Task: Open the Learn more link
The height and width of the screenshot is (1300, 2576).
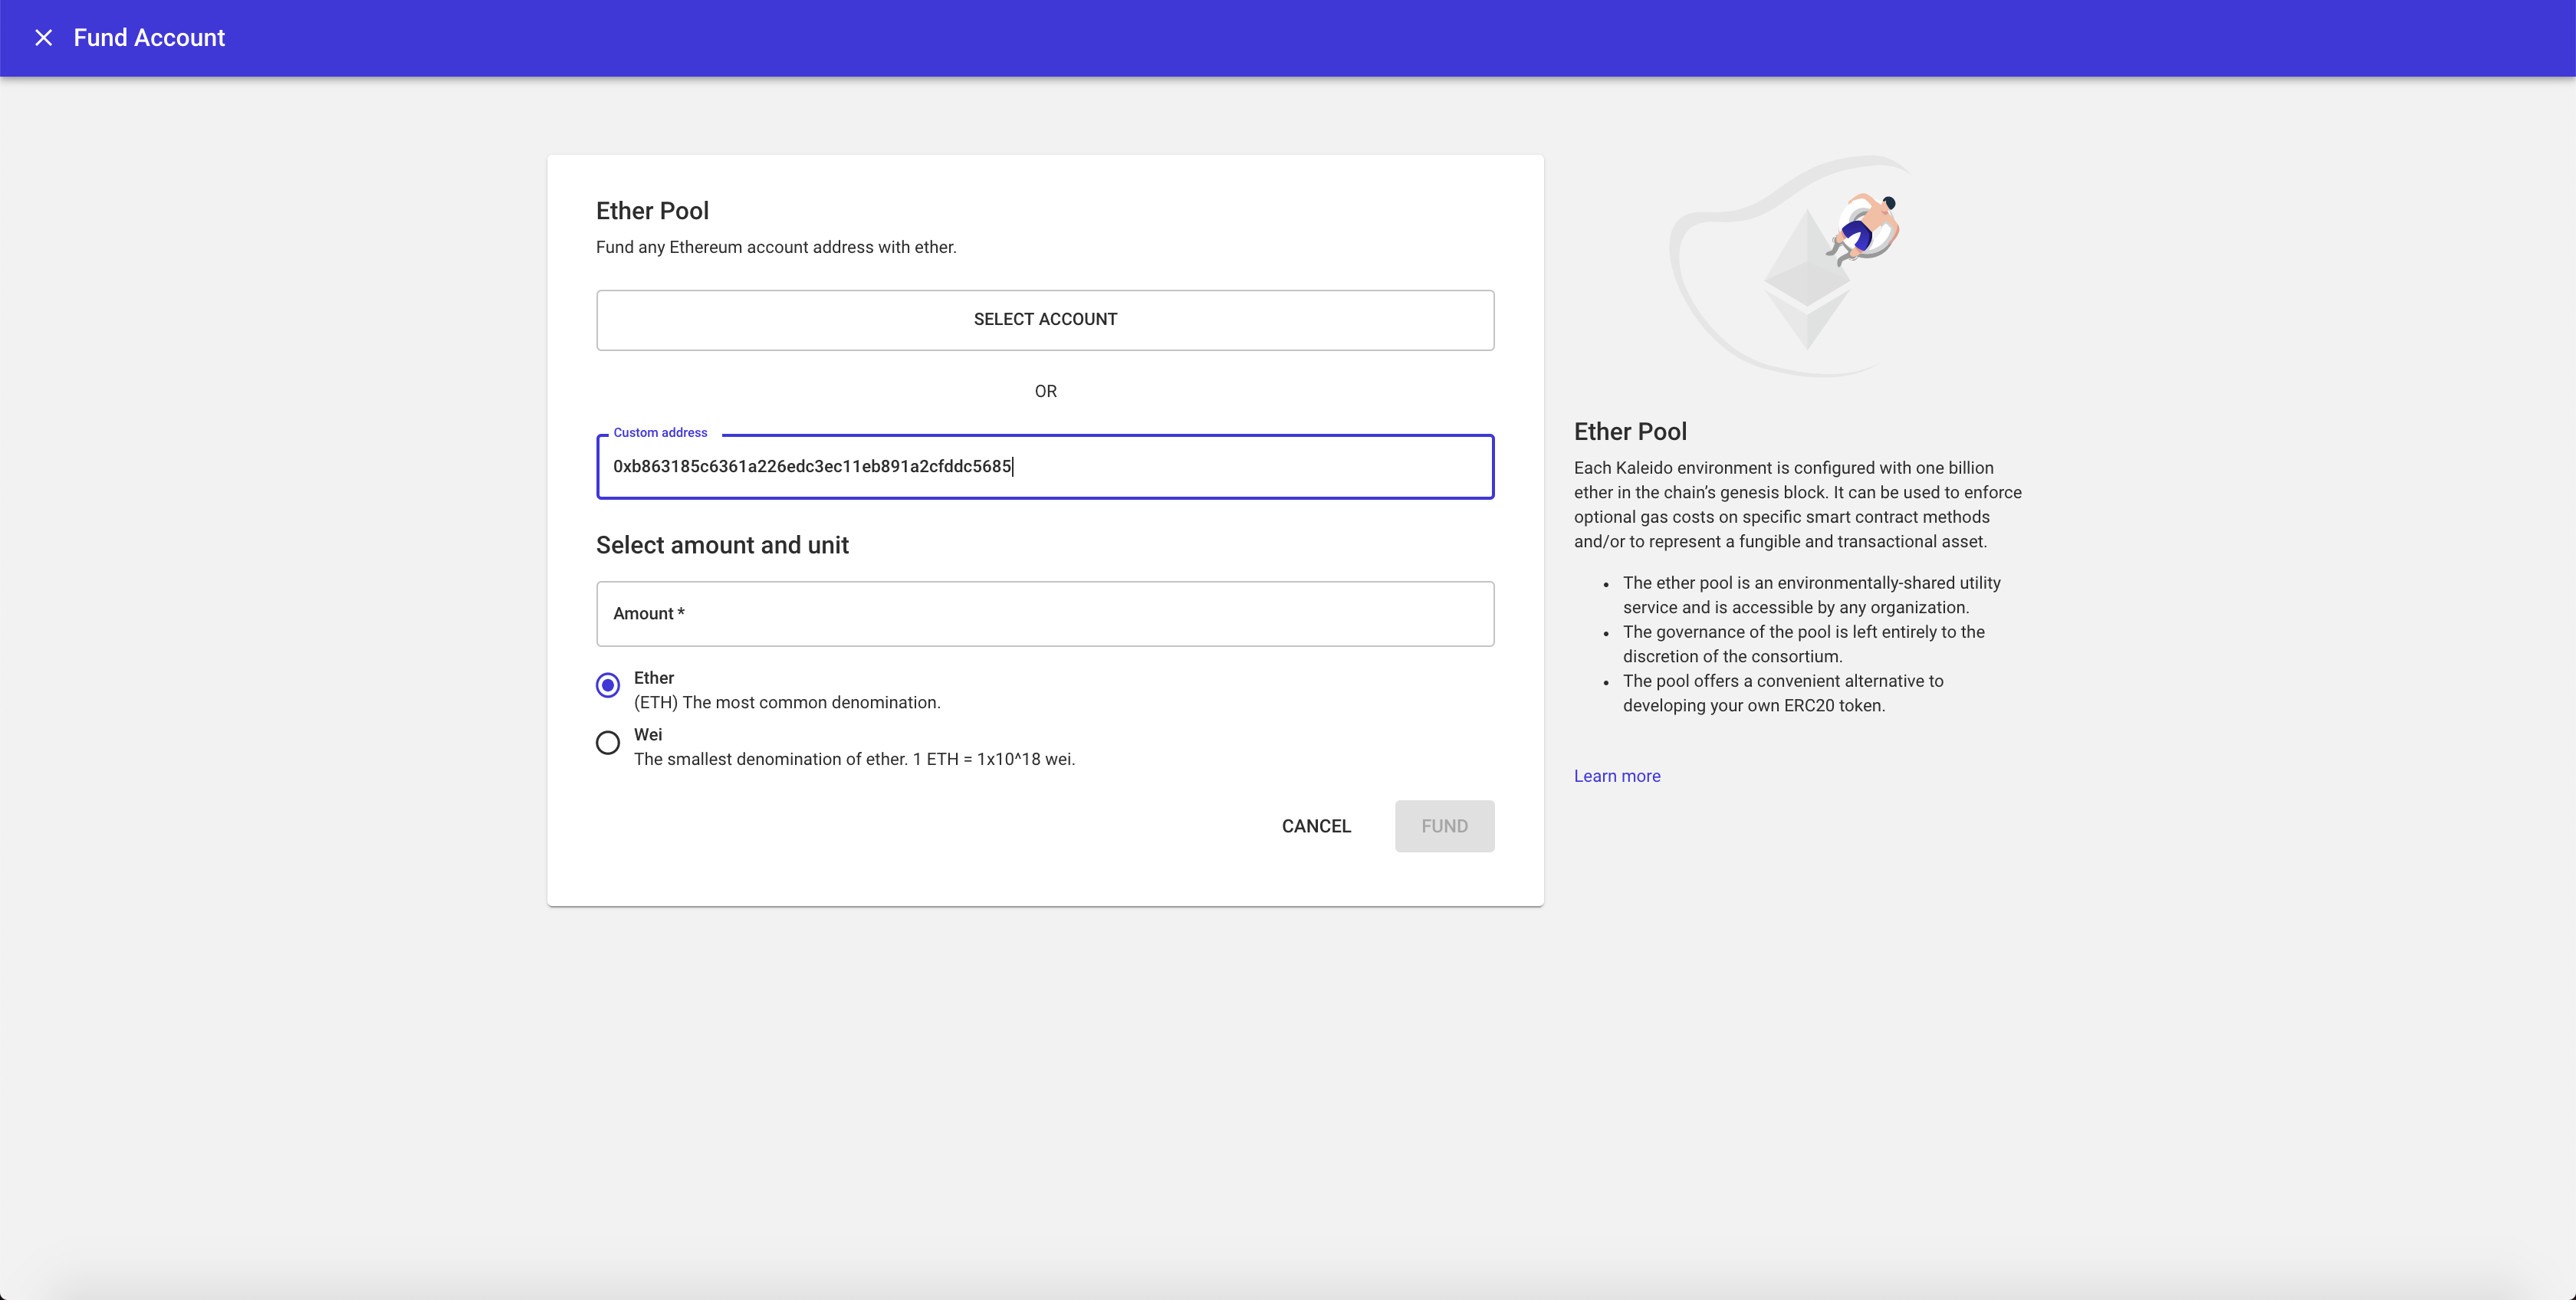Action: pos(1617,776)
